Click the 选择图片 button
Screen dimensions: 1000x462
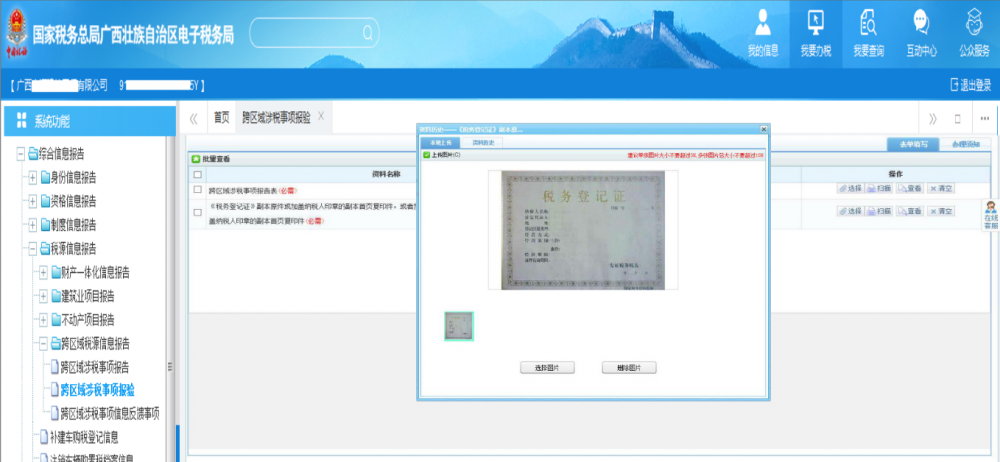click(547, 368)
